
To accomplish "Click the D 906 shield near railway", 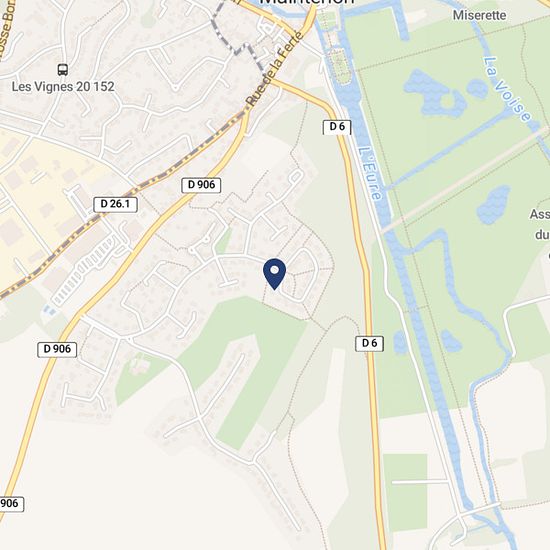I will click(x=201, y=185).
